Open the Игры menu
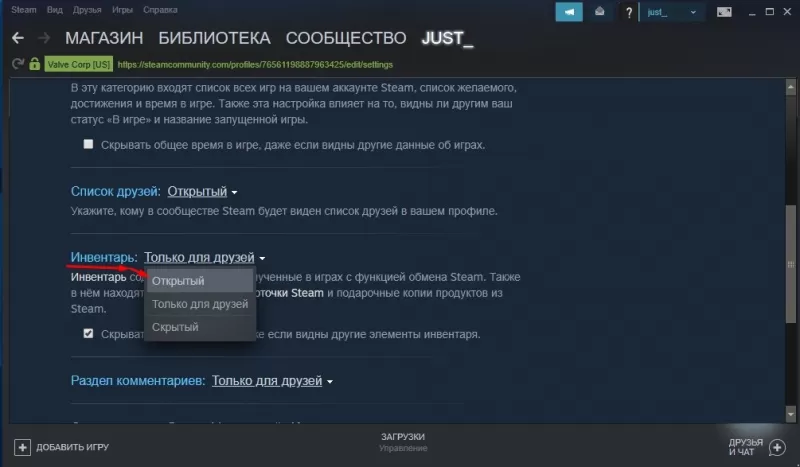 click(x=122, y=10)
